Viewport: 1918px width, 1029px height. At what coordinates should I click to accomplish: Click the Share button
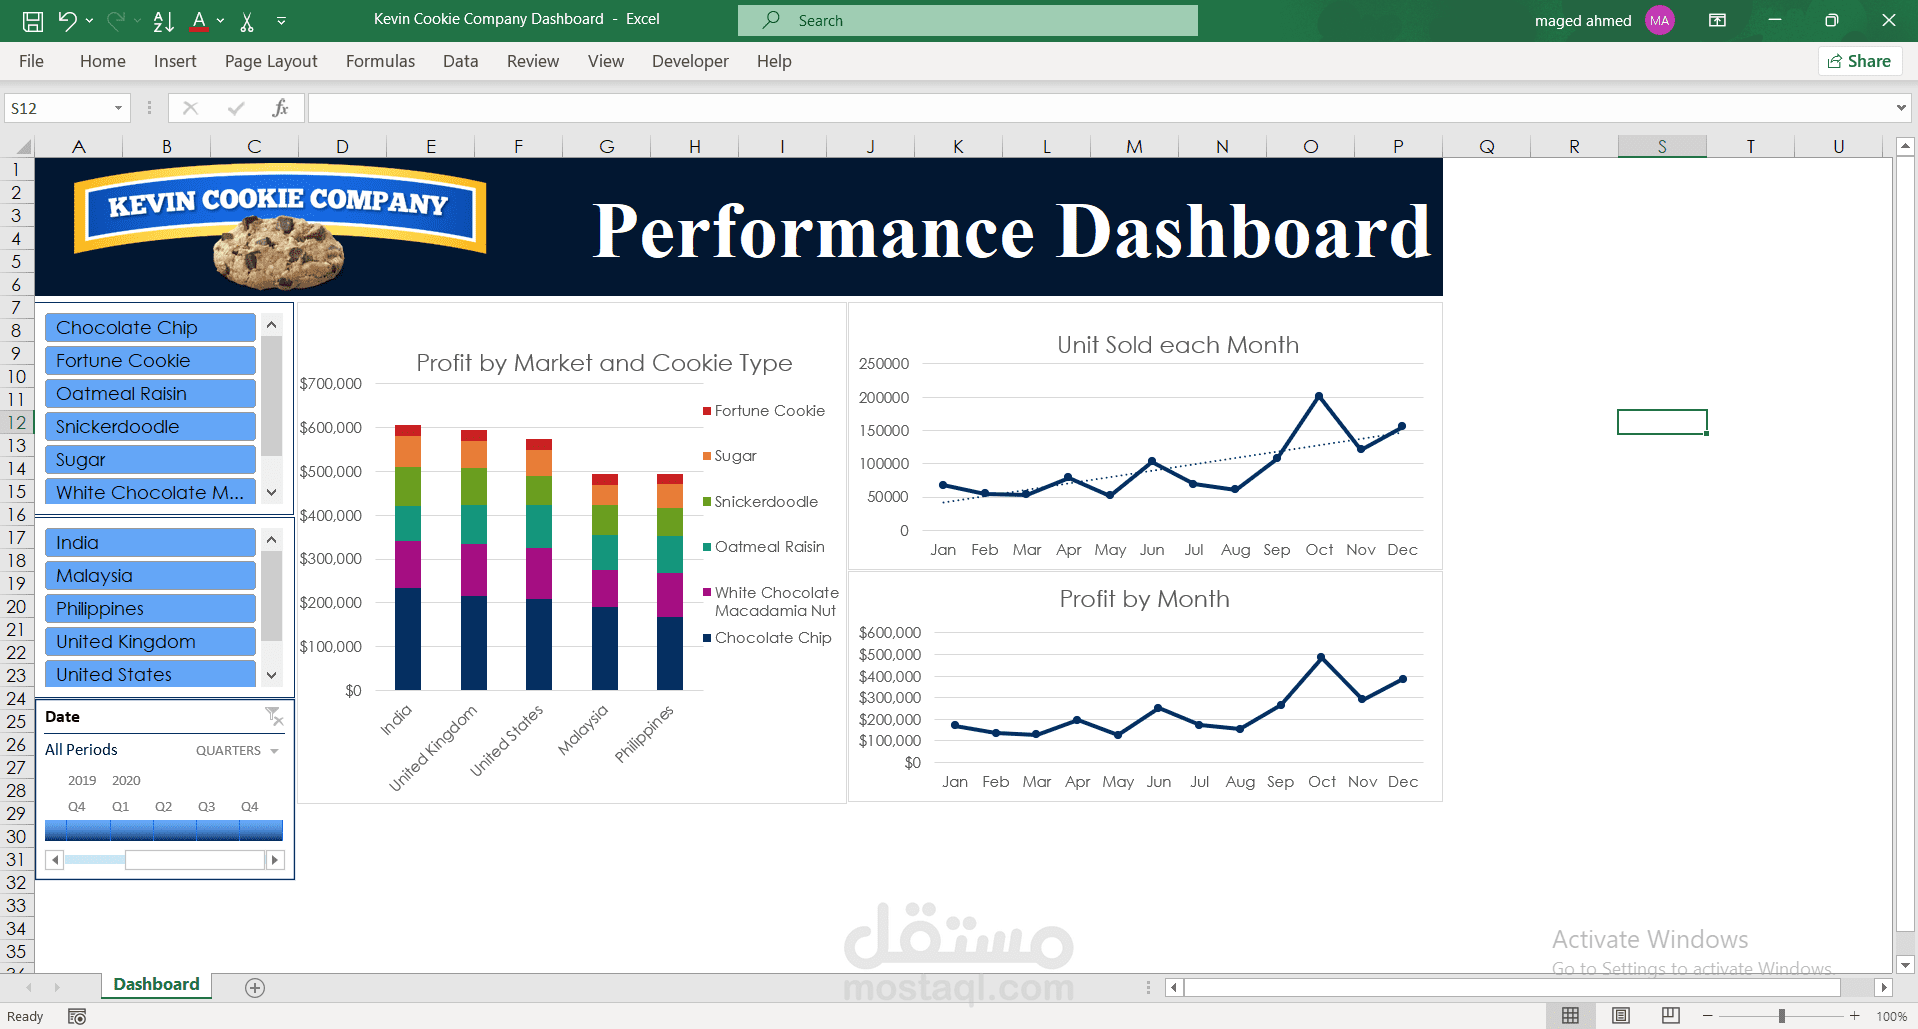pos(1860,61)
